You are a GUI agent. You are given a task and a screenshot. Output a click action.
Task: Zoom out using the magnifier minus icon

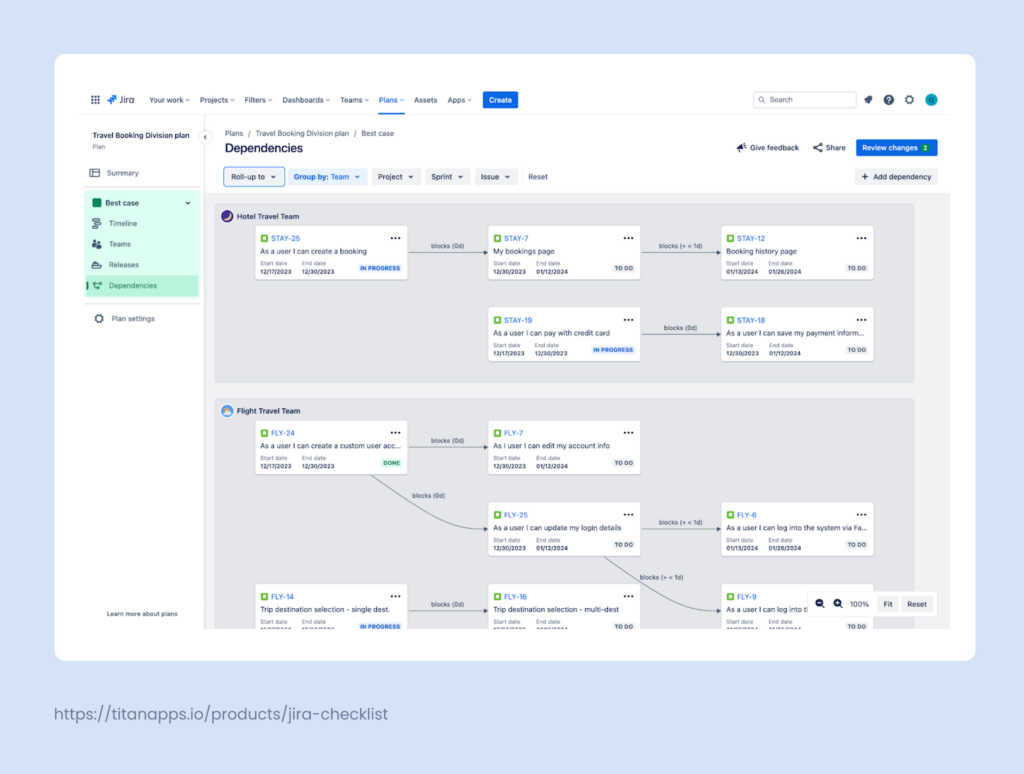[820, 604]
